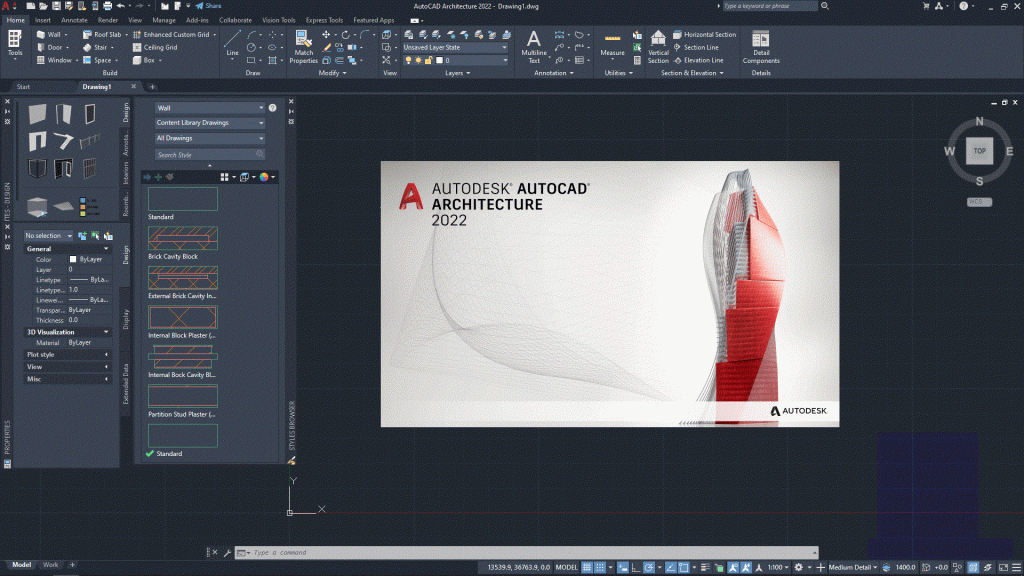Click Elevation Line button
The height and width of the screenshot is (576, 1024).
click(x=698, y=60)
